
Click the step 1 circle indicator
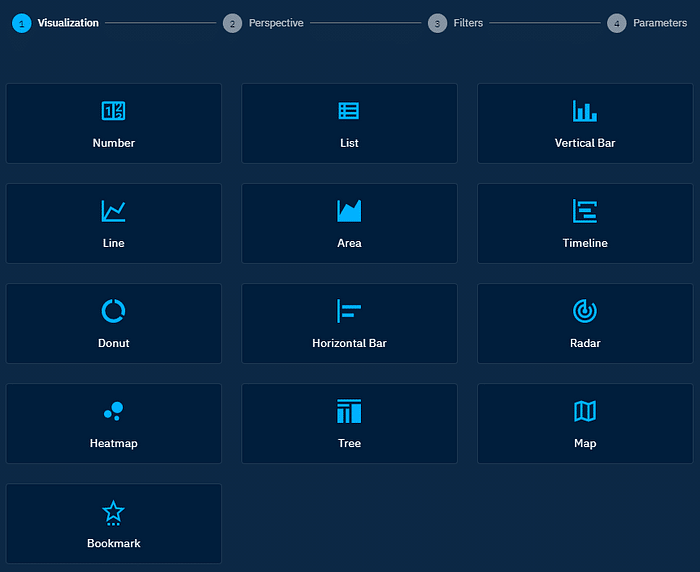point(22,23)
